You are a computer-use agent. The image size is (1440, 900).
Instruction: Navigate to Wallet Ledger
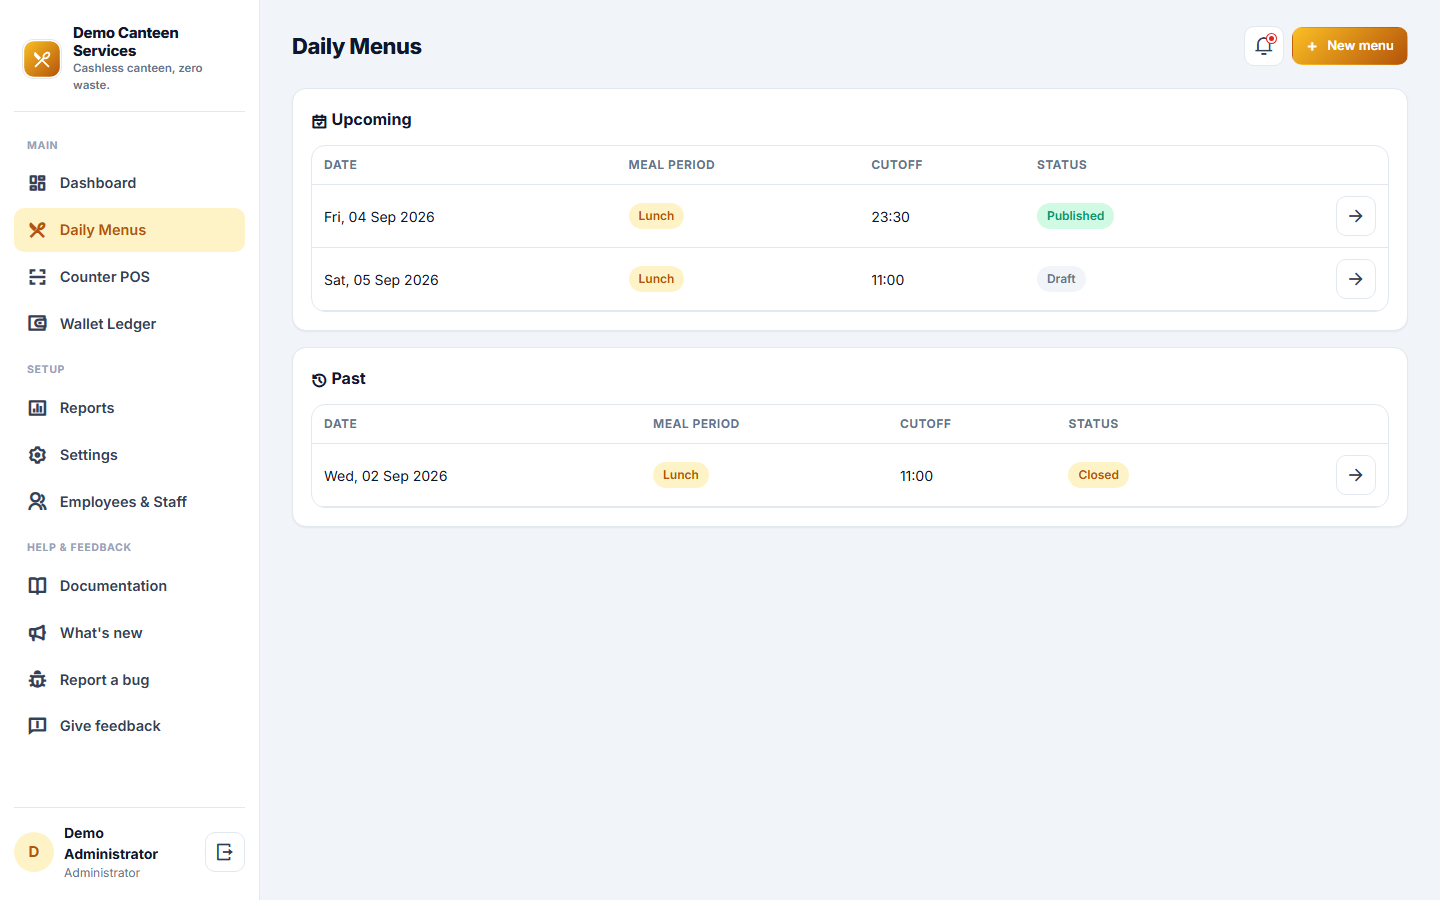click(x=129, y=324)
